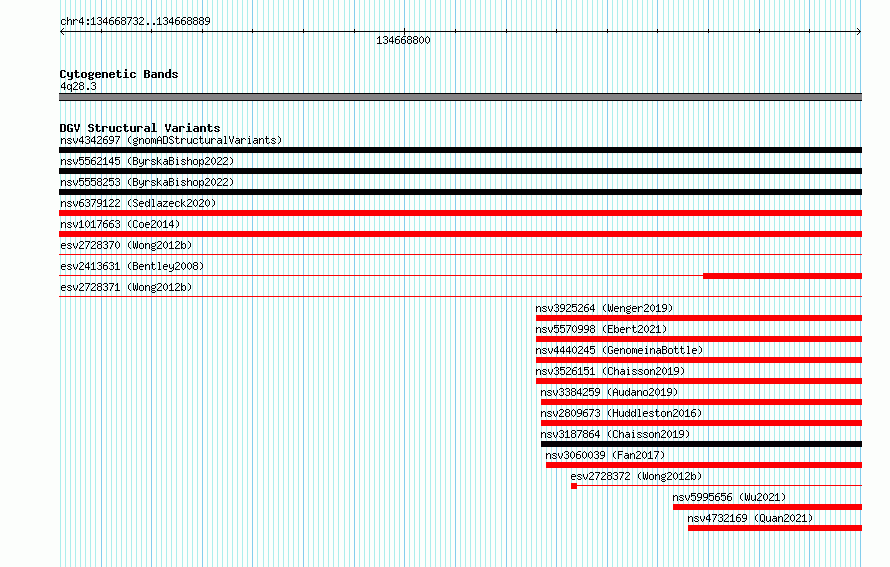Viewport: 890px width, 567px height.
Task: Open esv2413631 Bentley2008 variant
Action: coord(132,266)
